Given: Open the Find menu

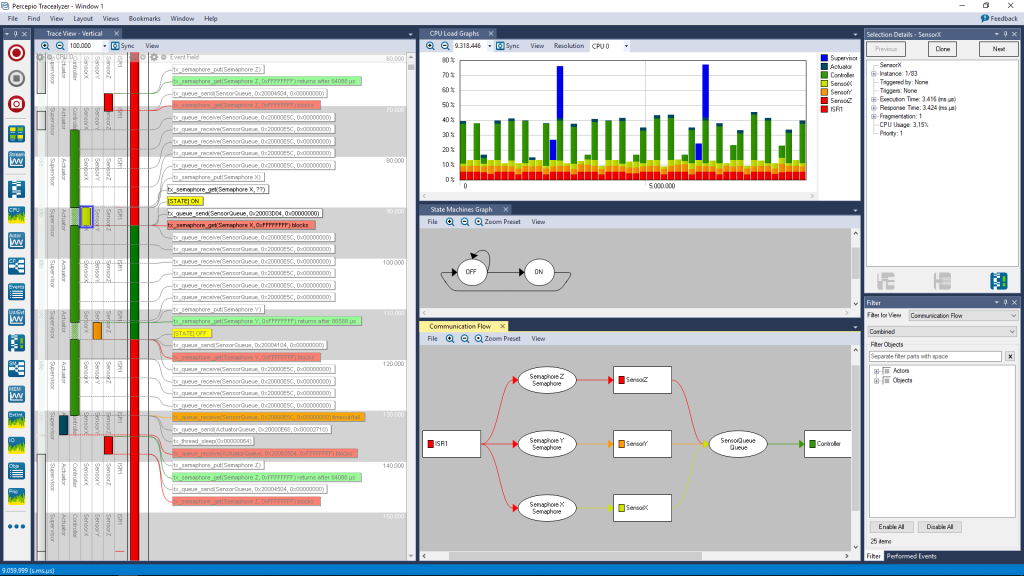Looking at the screenshot, I should 33,18.
